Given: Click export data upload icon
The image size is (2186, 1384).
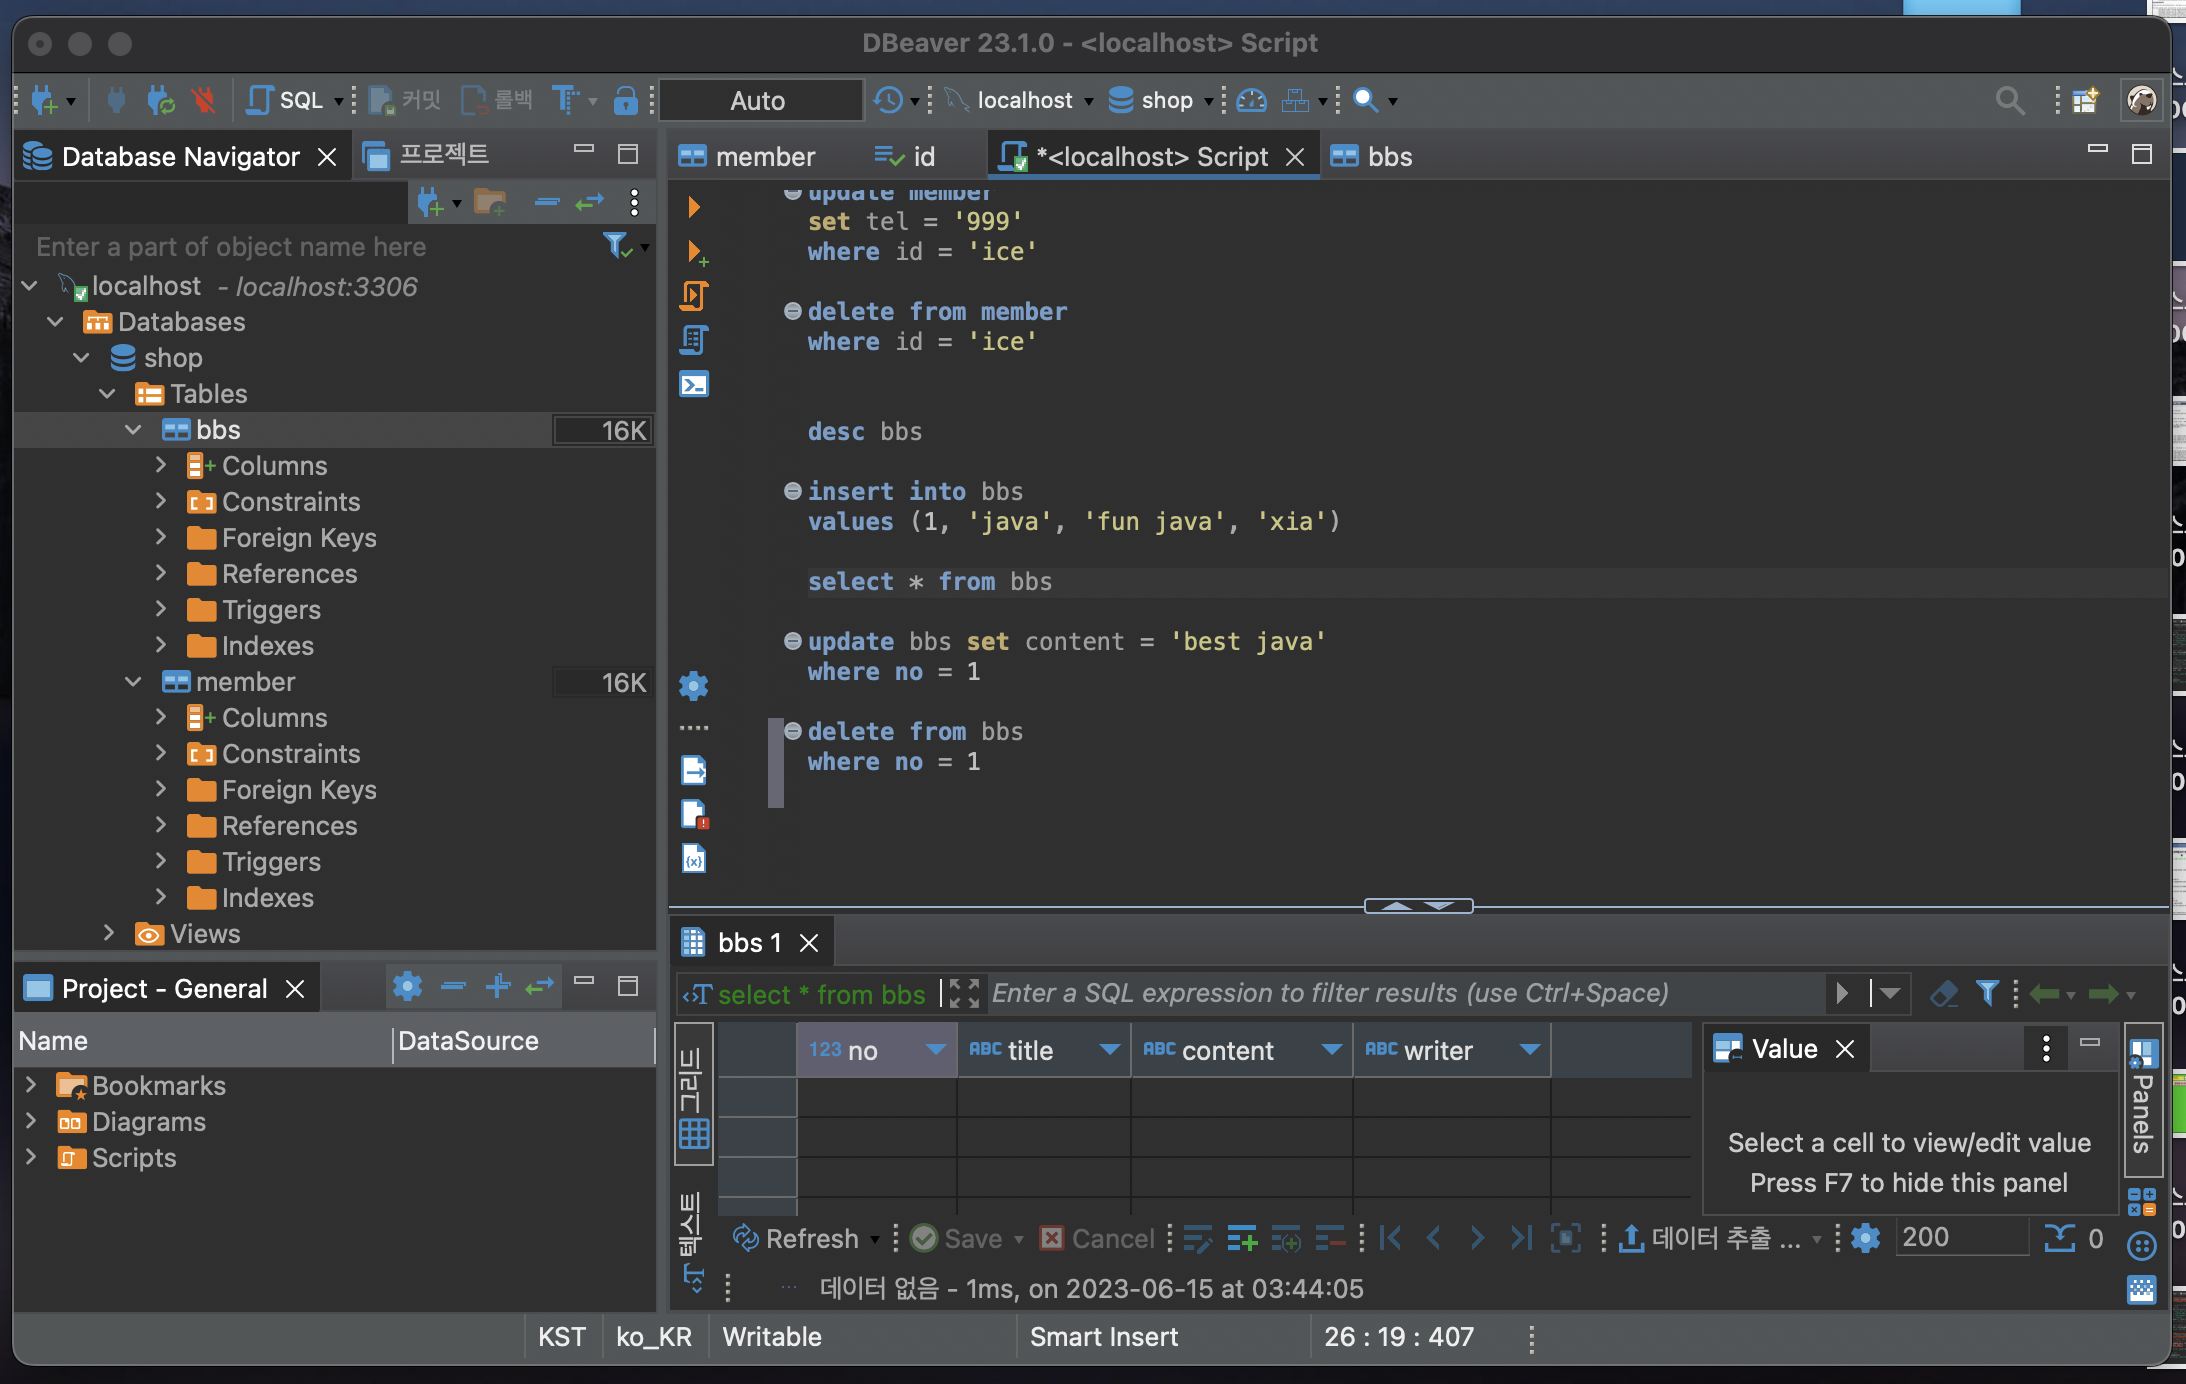Looking at the screenshot, I should 1631,1238.
